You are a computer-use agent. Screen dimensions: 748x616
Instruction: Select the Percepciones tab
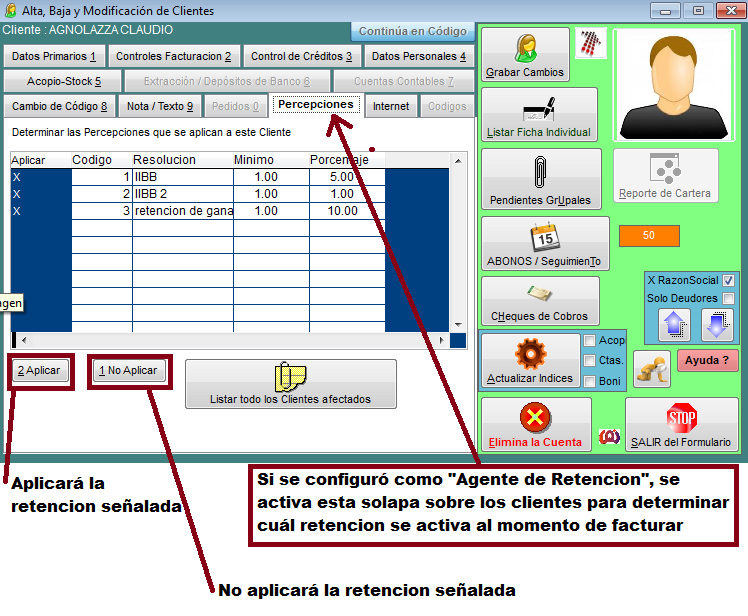coord(316,105)
